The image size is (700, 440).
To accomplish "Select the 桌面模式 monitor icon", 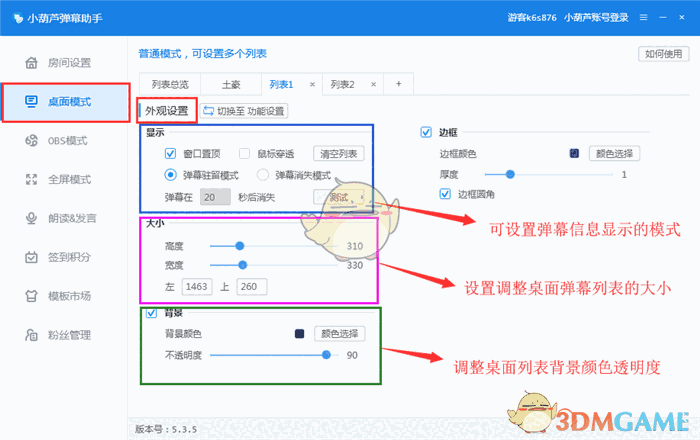I will tap(31, 102).
